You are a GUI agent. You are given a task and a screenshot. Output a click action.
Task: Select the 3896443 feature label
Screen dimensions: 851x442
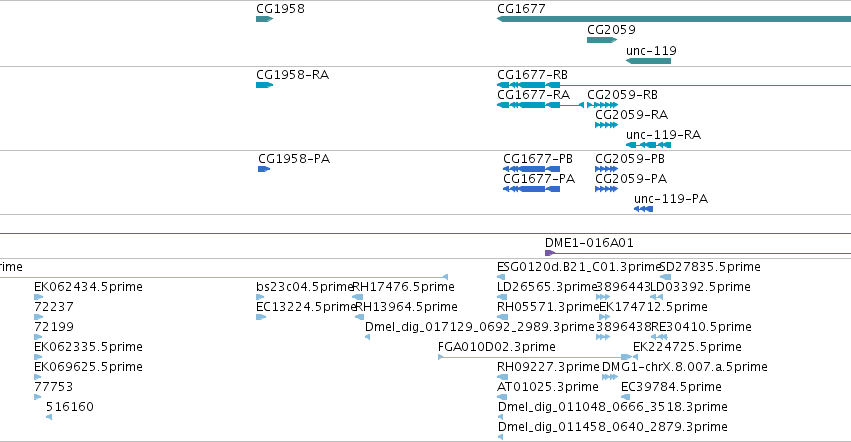[623, 287]
